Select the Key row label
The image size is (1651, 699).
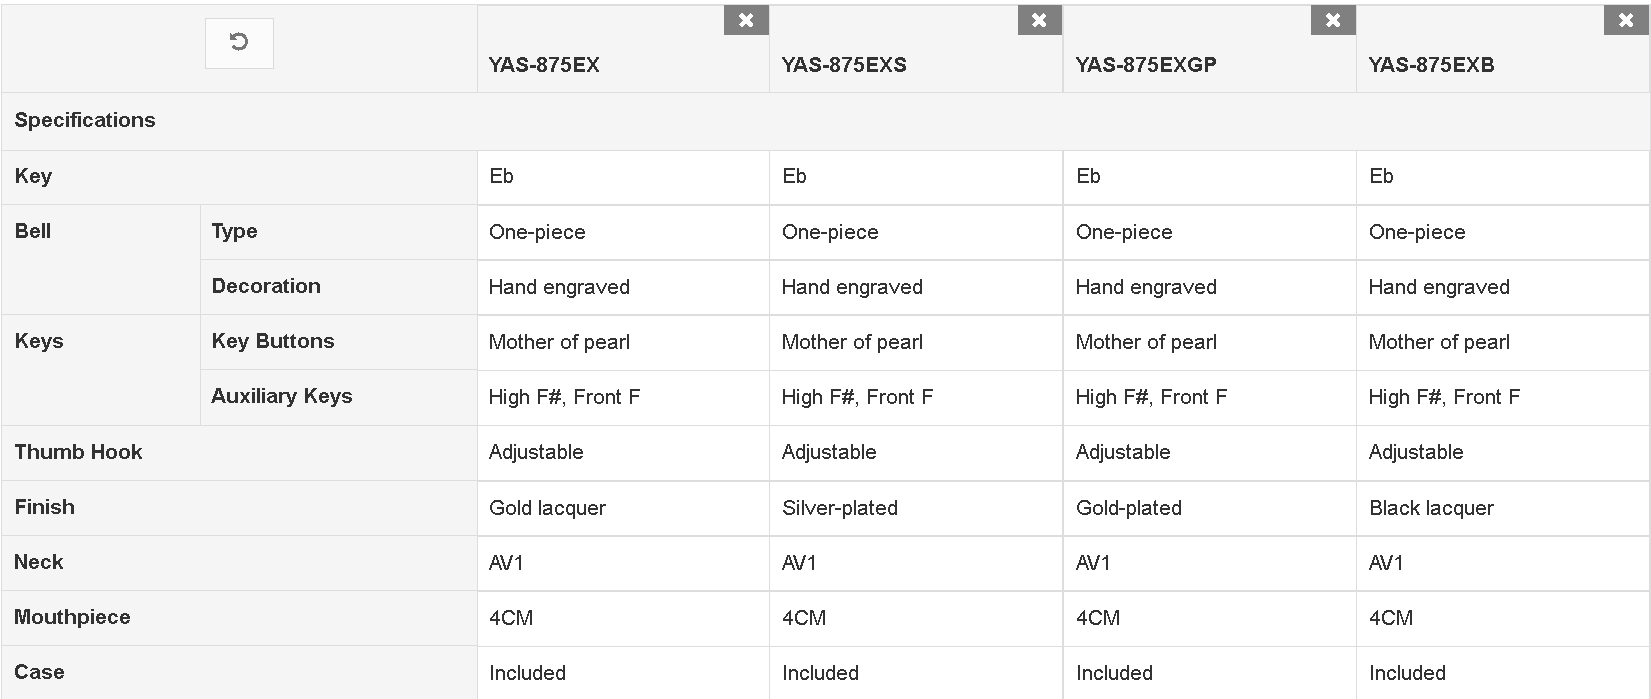[33, 176]
